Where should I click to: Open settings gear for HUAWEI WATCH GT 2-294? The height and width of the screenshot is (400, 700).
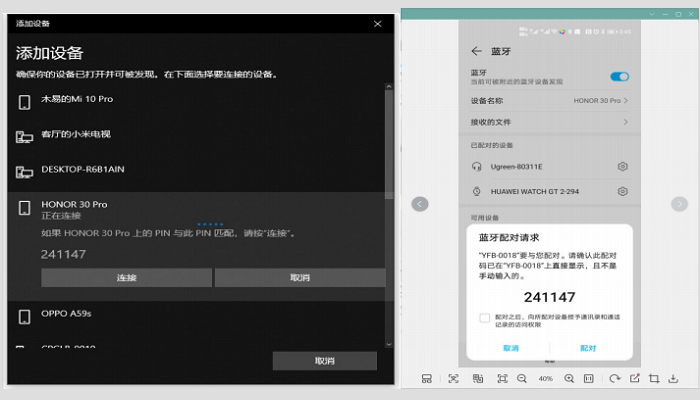[622, 191]
